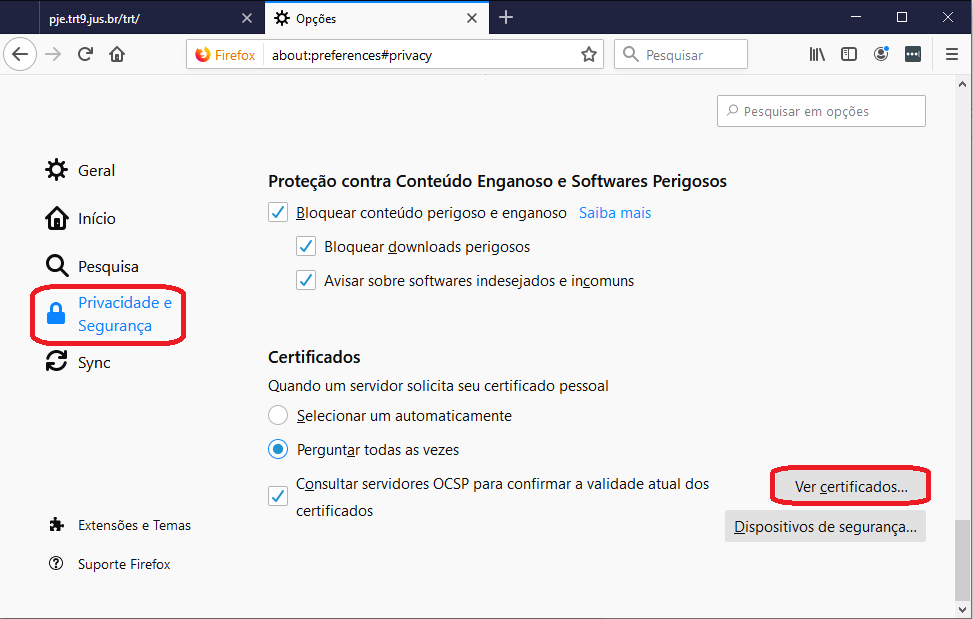
Task: Bookmark this page with the star icon
Action: point(589,55)
